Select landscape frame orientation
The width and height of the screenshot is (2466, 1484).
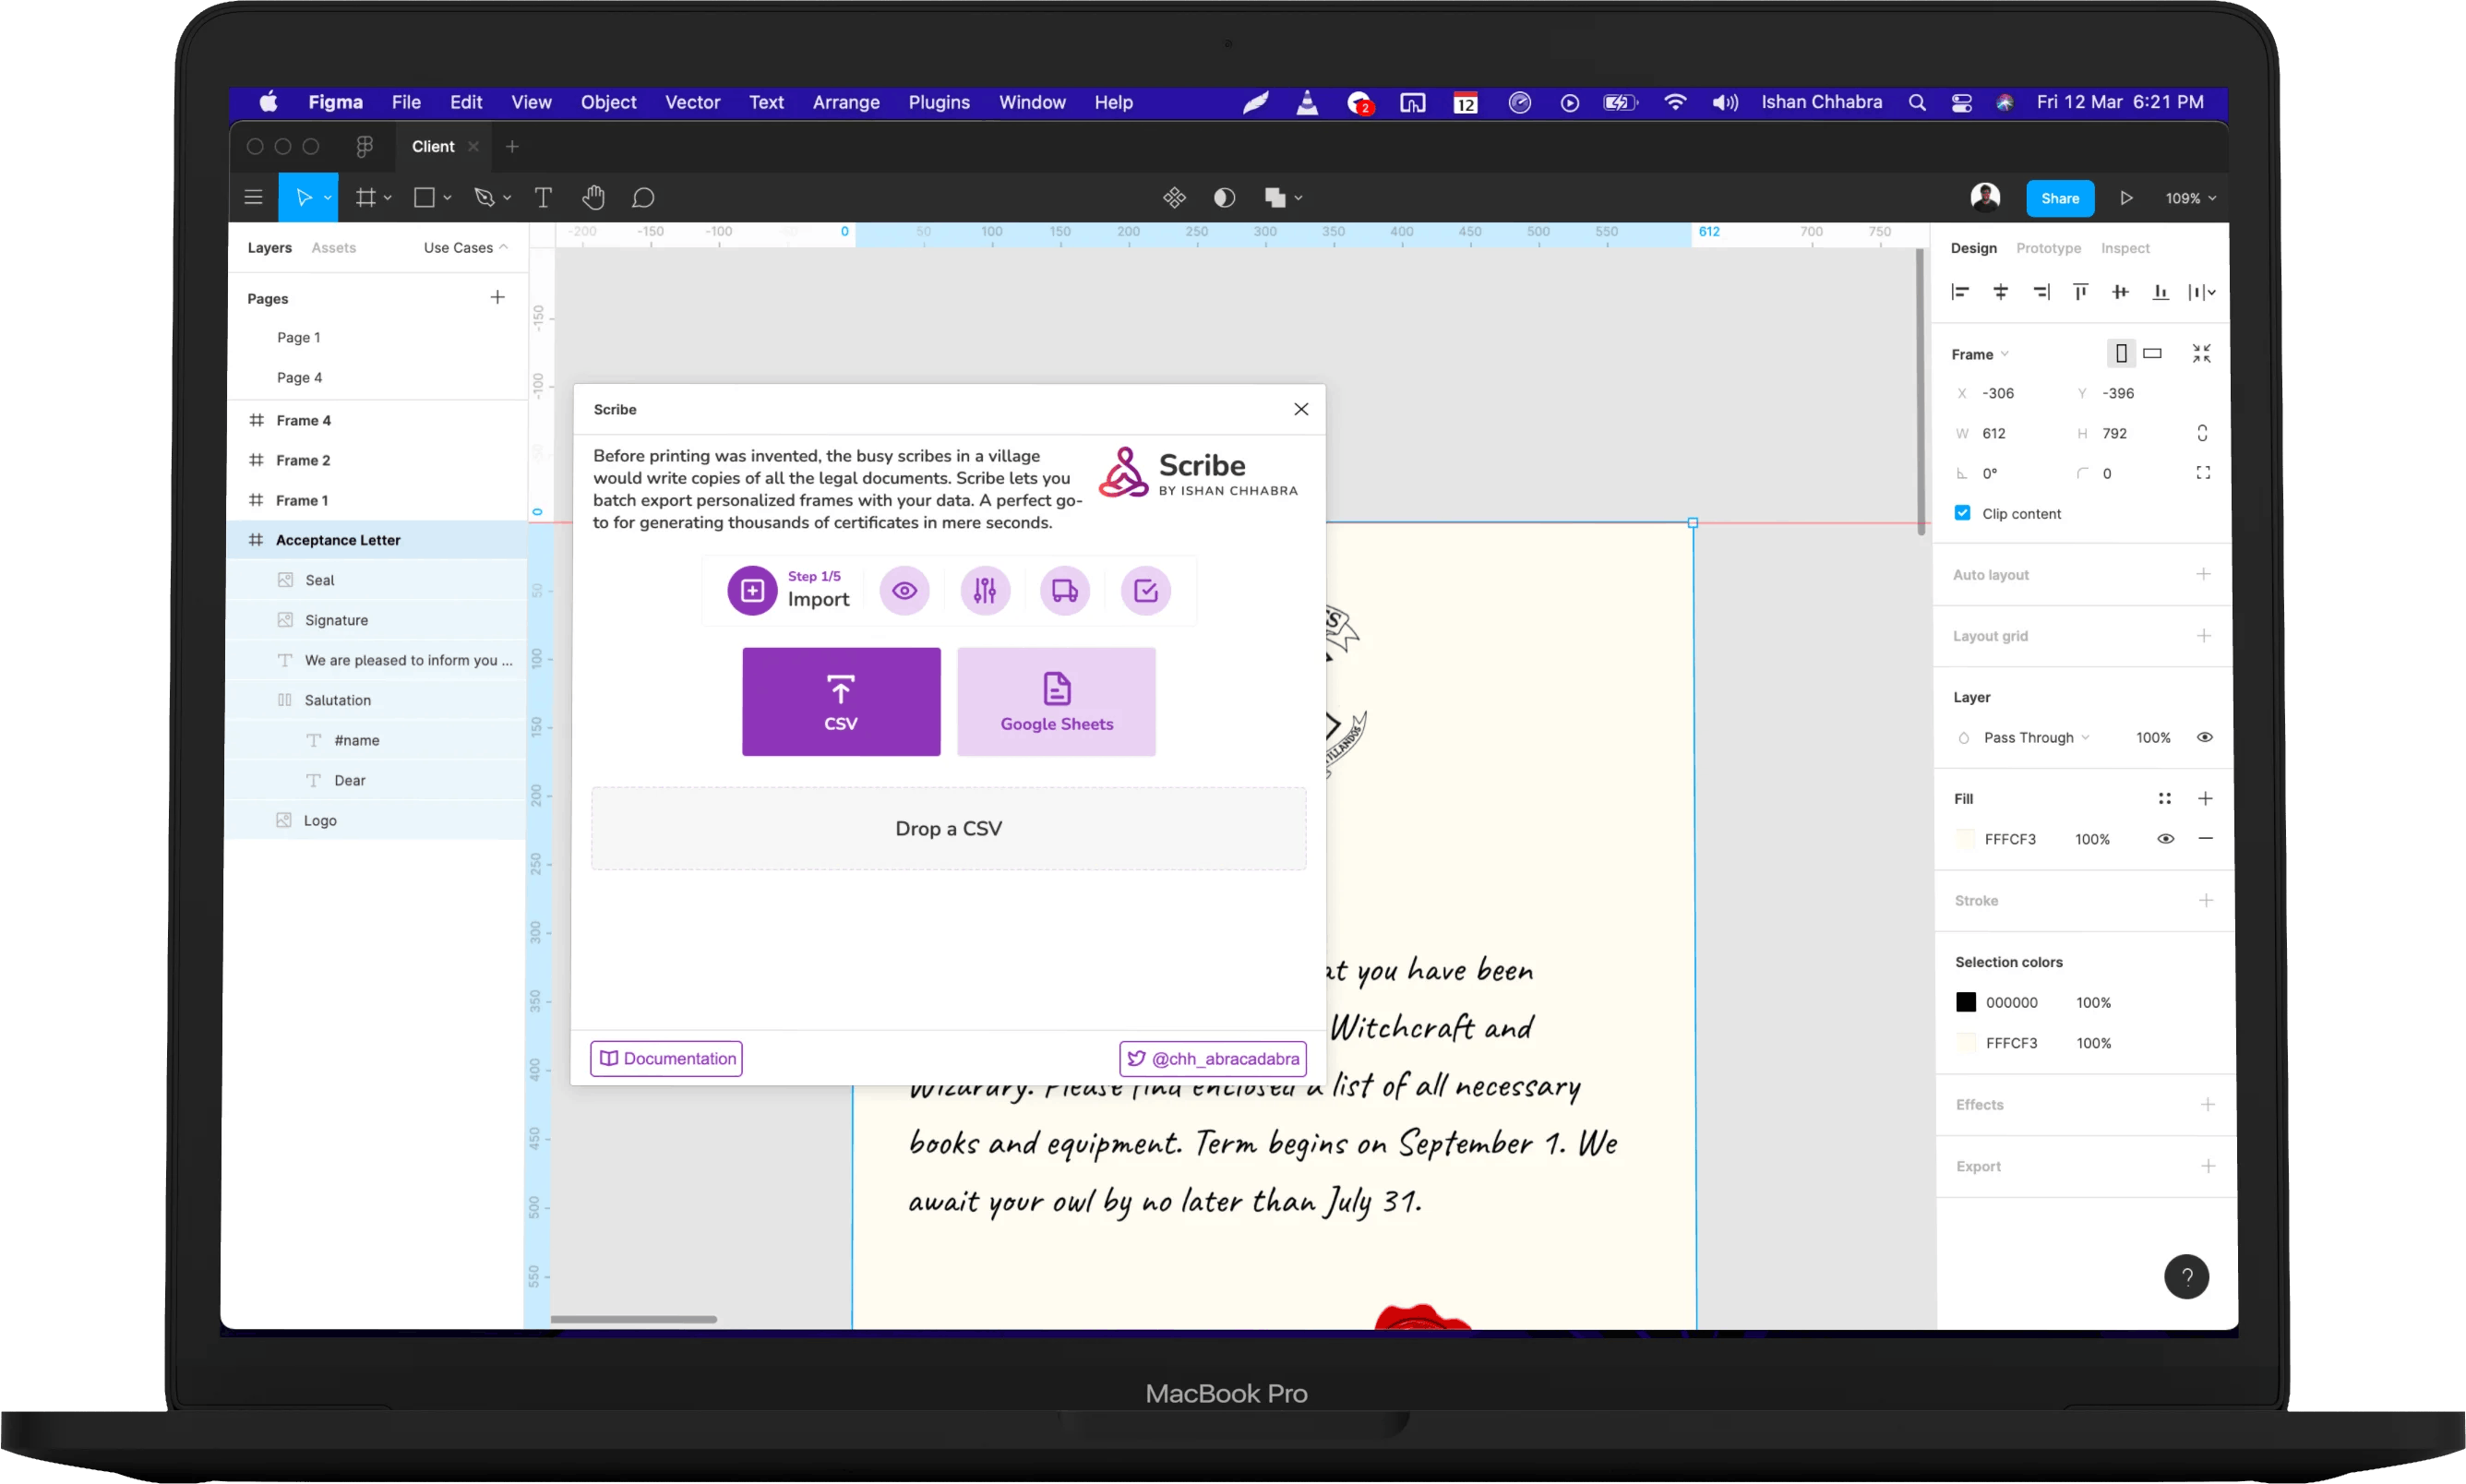(x=2152, y=354)
